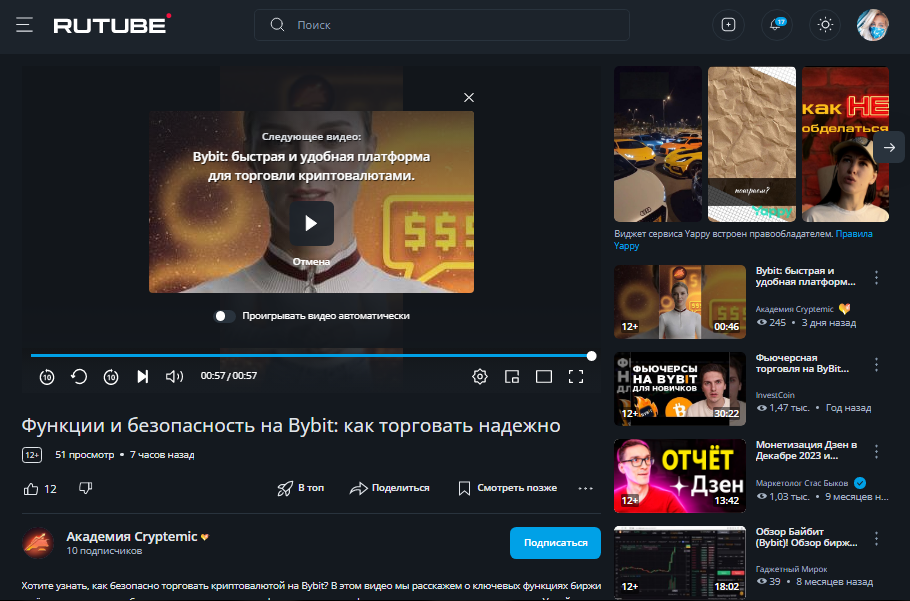Image resolution: width=910 pixels, height=601 pixels.
Task: Click the 00:57 / 00:57 time display
Action: pyautogui.click(x=229, y=376)
